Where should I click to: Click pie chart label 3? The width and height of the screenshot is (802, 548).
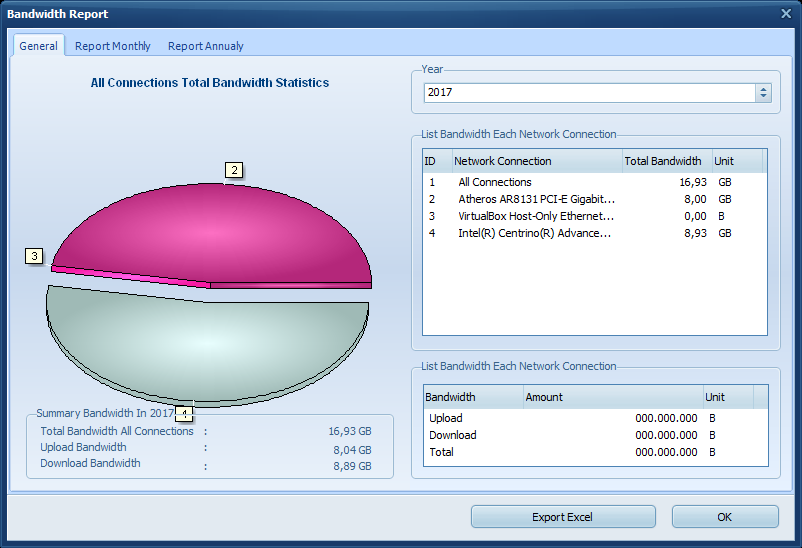[34, 256]
